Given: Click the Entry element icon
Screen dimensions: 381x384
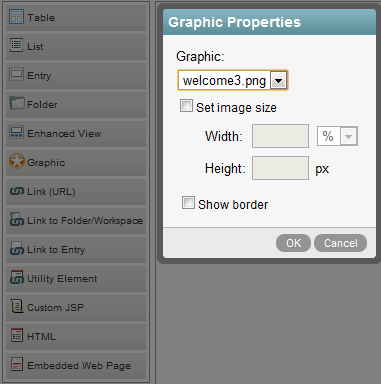Looking at the screenshot, I should click(16, 74).
